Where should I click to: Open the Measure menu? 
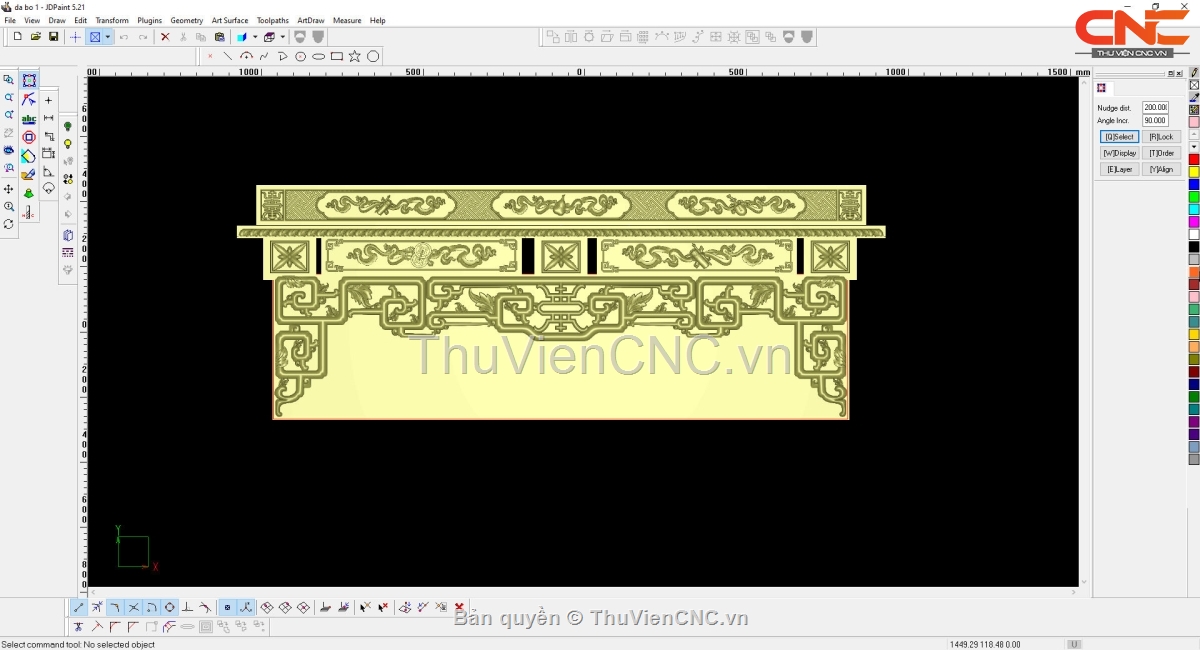[347, 20]
